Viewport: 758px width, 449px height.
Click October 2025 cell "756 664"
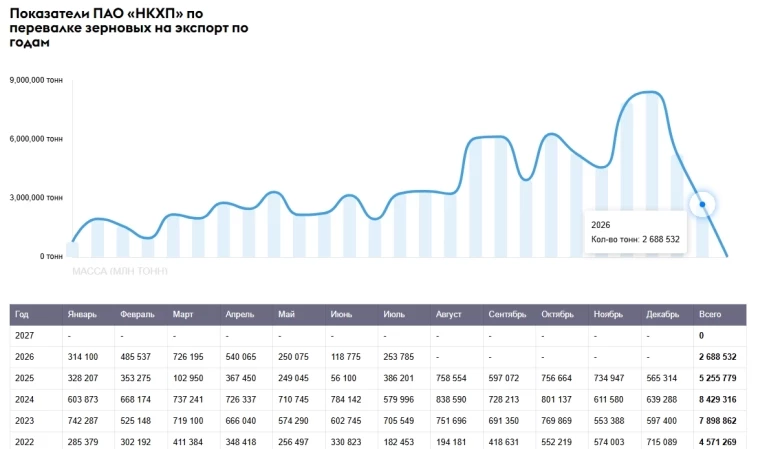[556, 378]
